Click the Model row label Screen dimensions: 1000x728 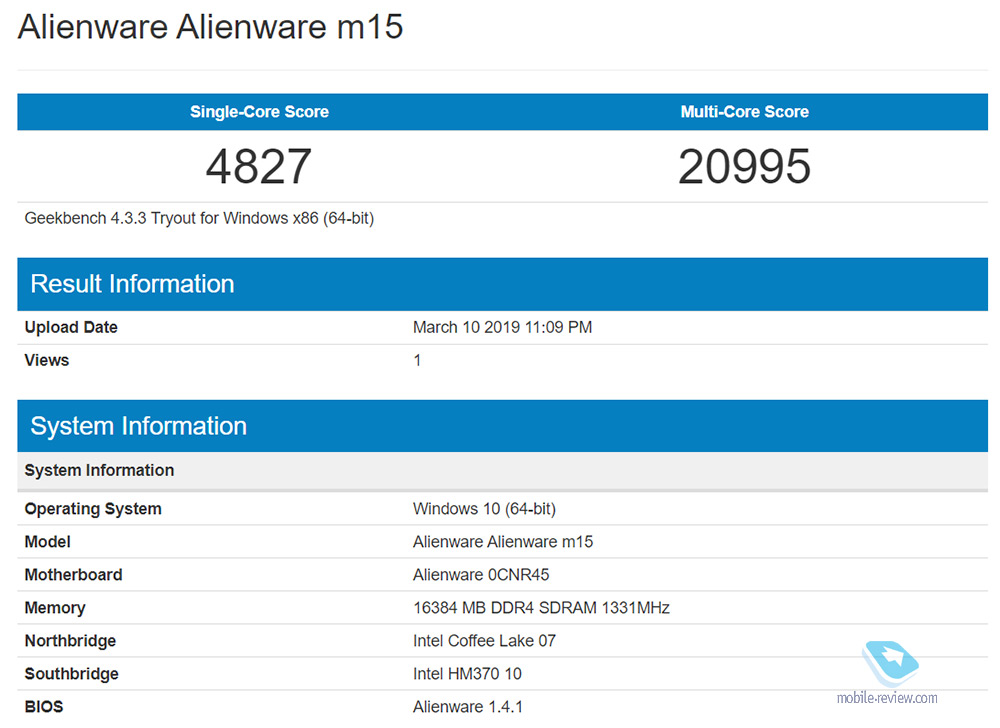pyautogui.click(x=48, y=542)
